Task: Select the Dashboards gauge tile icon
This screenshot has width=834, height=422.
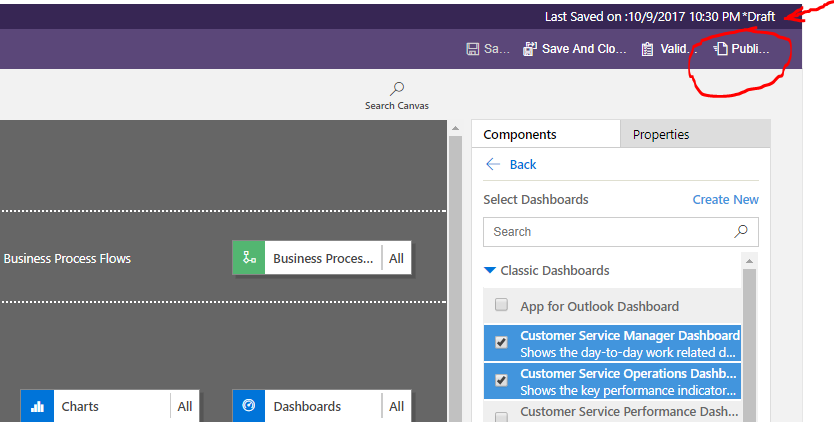Action: tap(248, 406)
